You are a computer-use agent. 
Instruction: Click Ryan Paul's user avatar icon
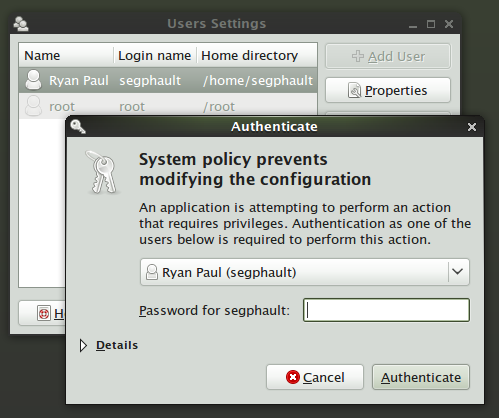[33, 80]
